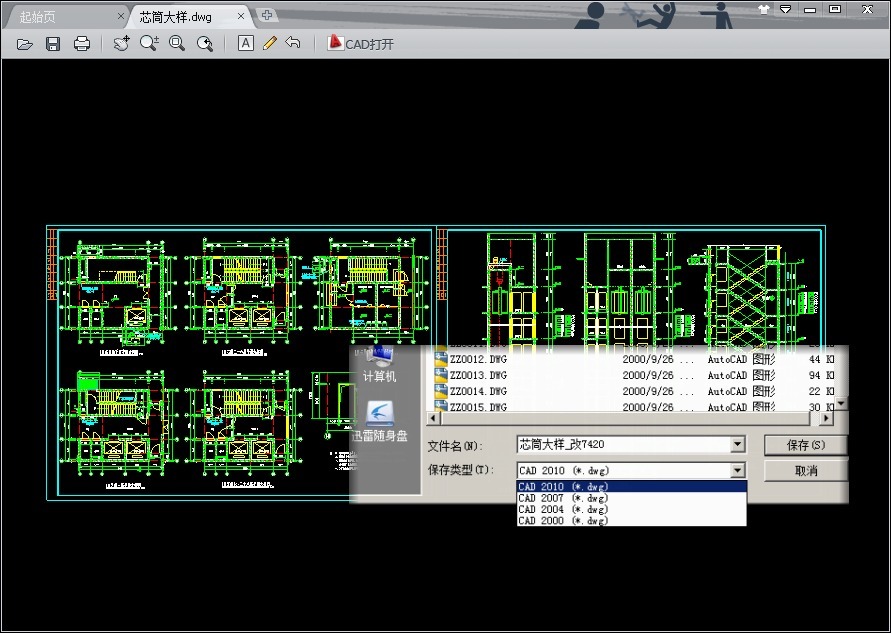Open the skin theme shirt icon
The width and height of the screenshot is (891, 633).
[764, 9]
